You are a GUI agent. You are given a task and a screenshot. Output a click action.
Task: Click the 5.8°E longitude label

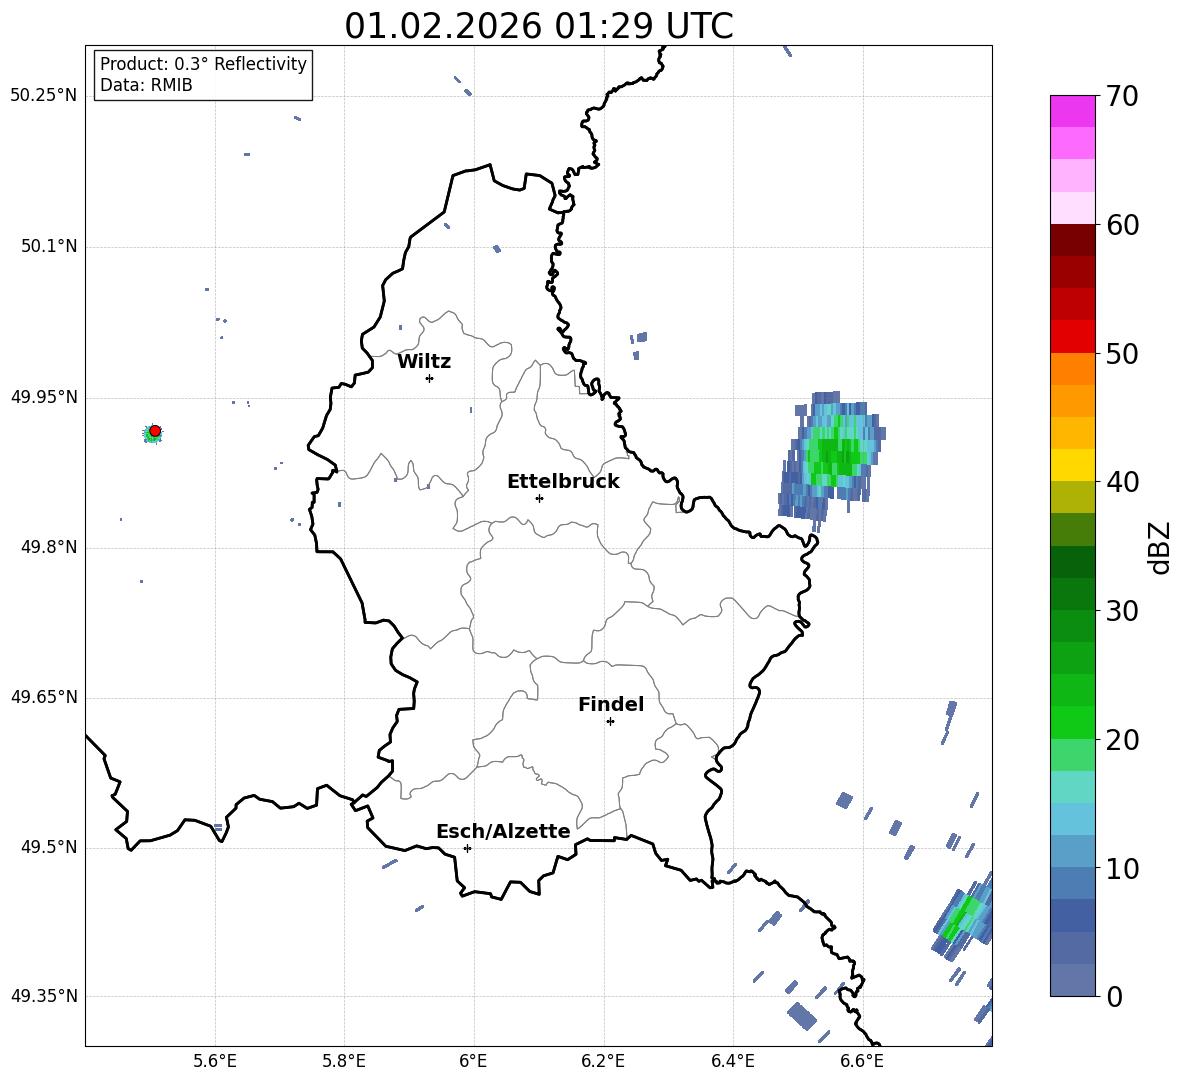coord(344,1061)
